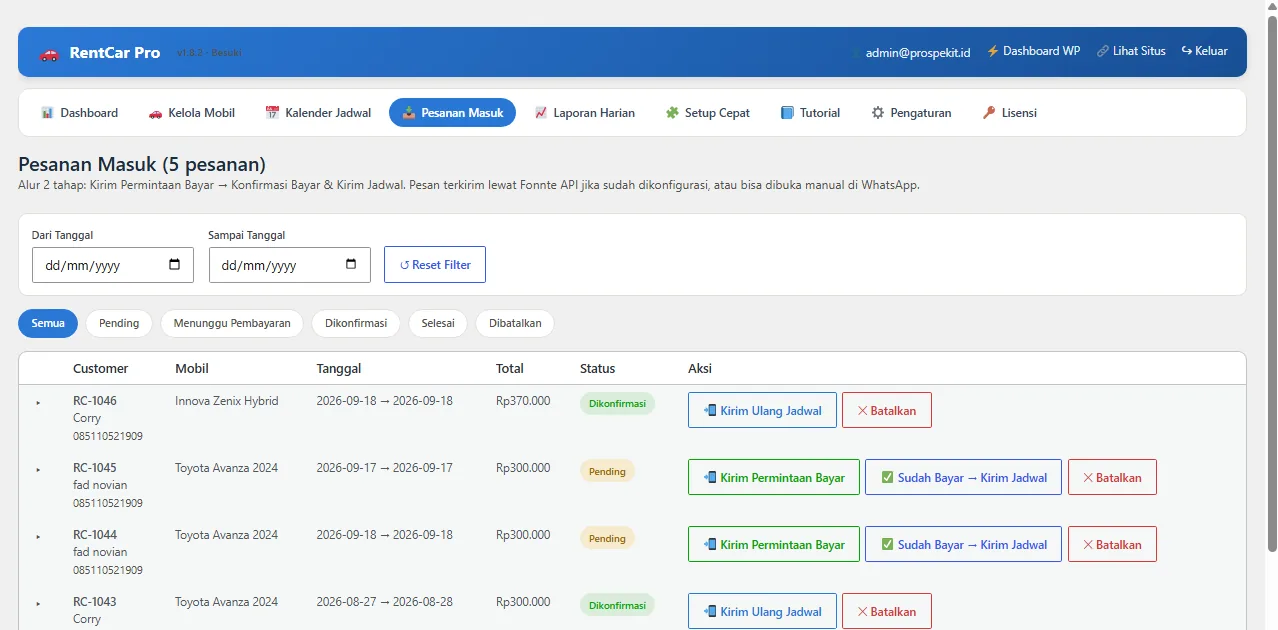The height and width of the screenshot is (630, 1278).
Task: Click the puzzle icon on Setup Cepat tab
Action: pos(672,113)
